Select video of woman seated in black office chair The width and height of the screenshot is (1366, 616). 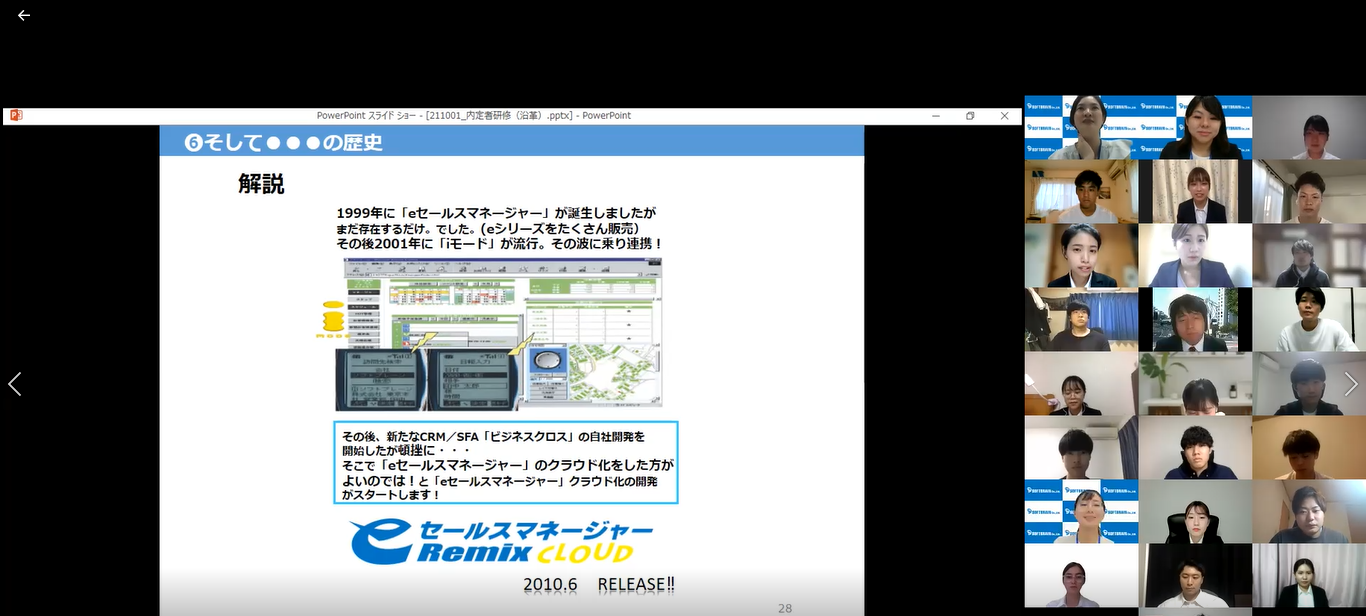point(1195,512)
